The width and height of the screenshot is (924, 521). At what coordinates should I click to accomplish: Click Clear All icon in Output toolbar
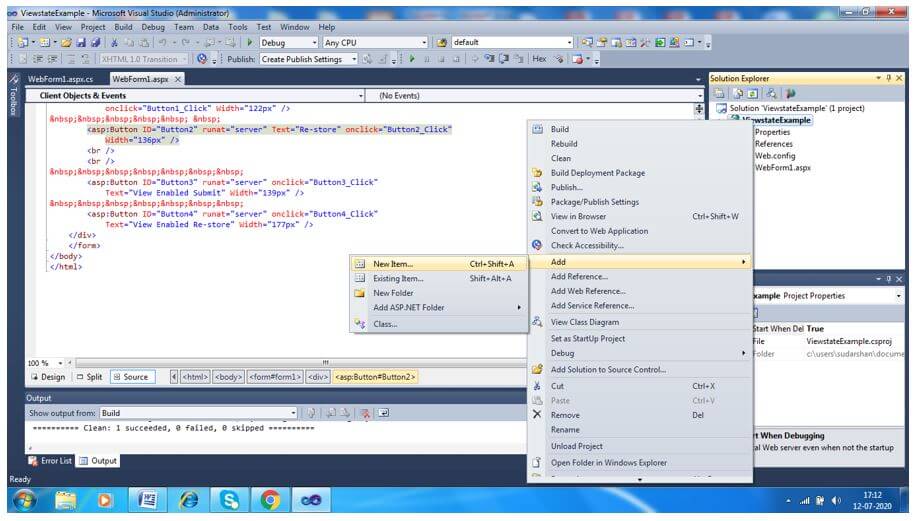366,413
